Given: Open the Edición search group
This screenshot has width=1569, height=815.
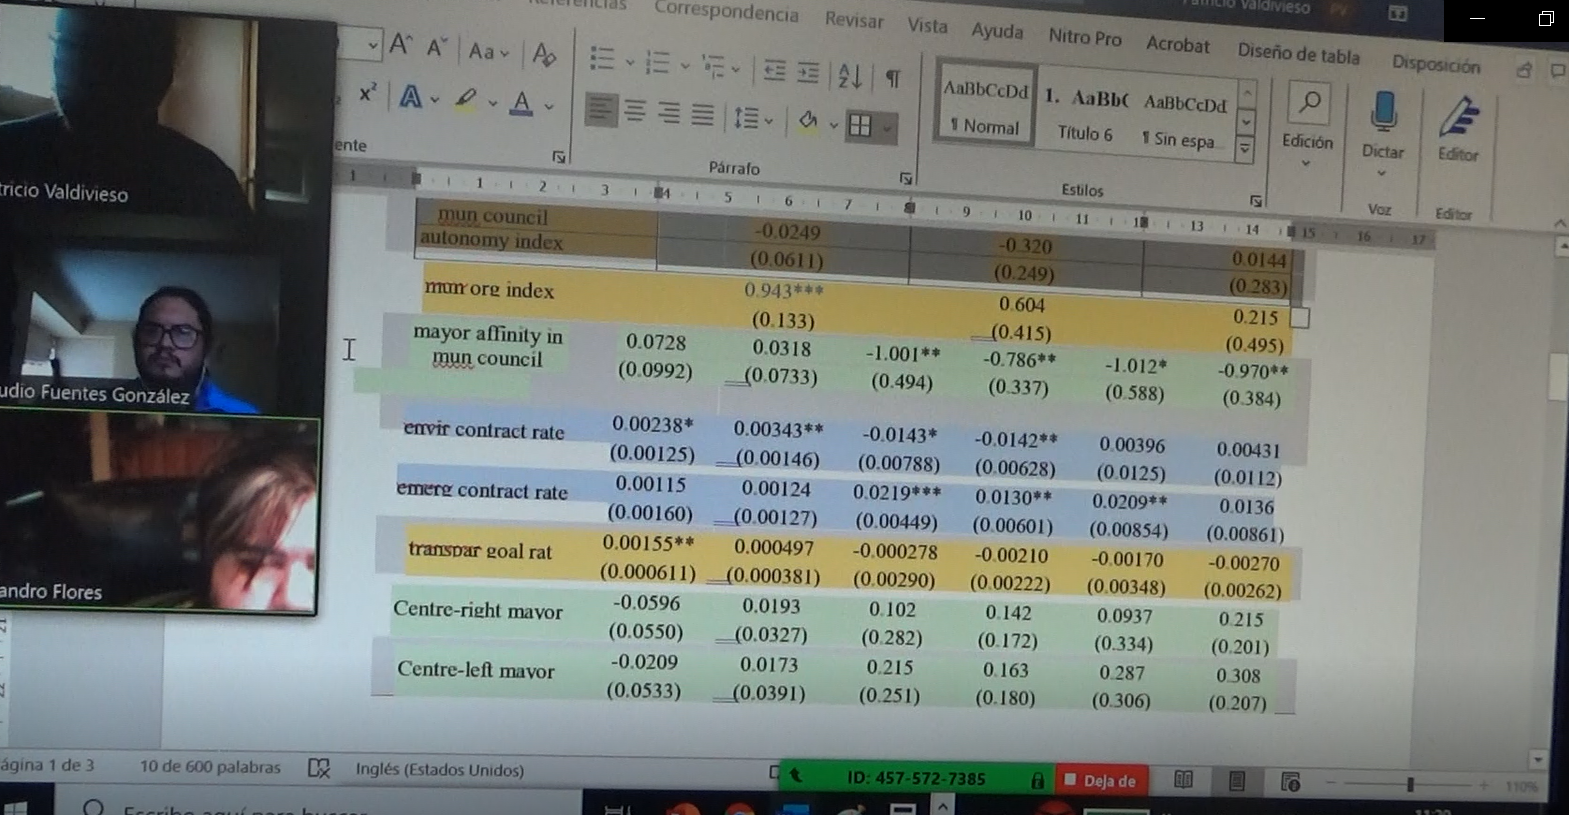Looking at the screenshot, I should (x=1308, y=123).
